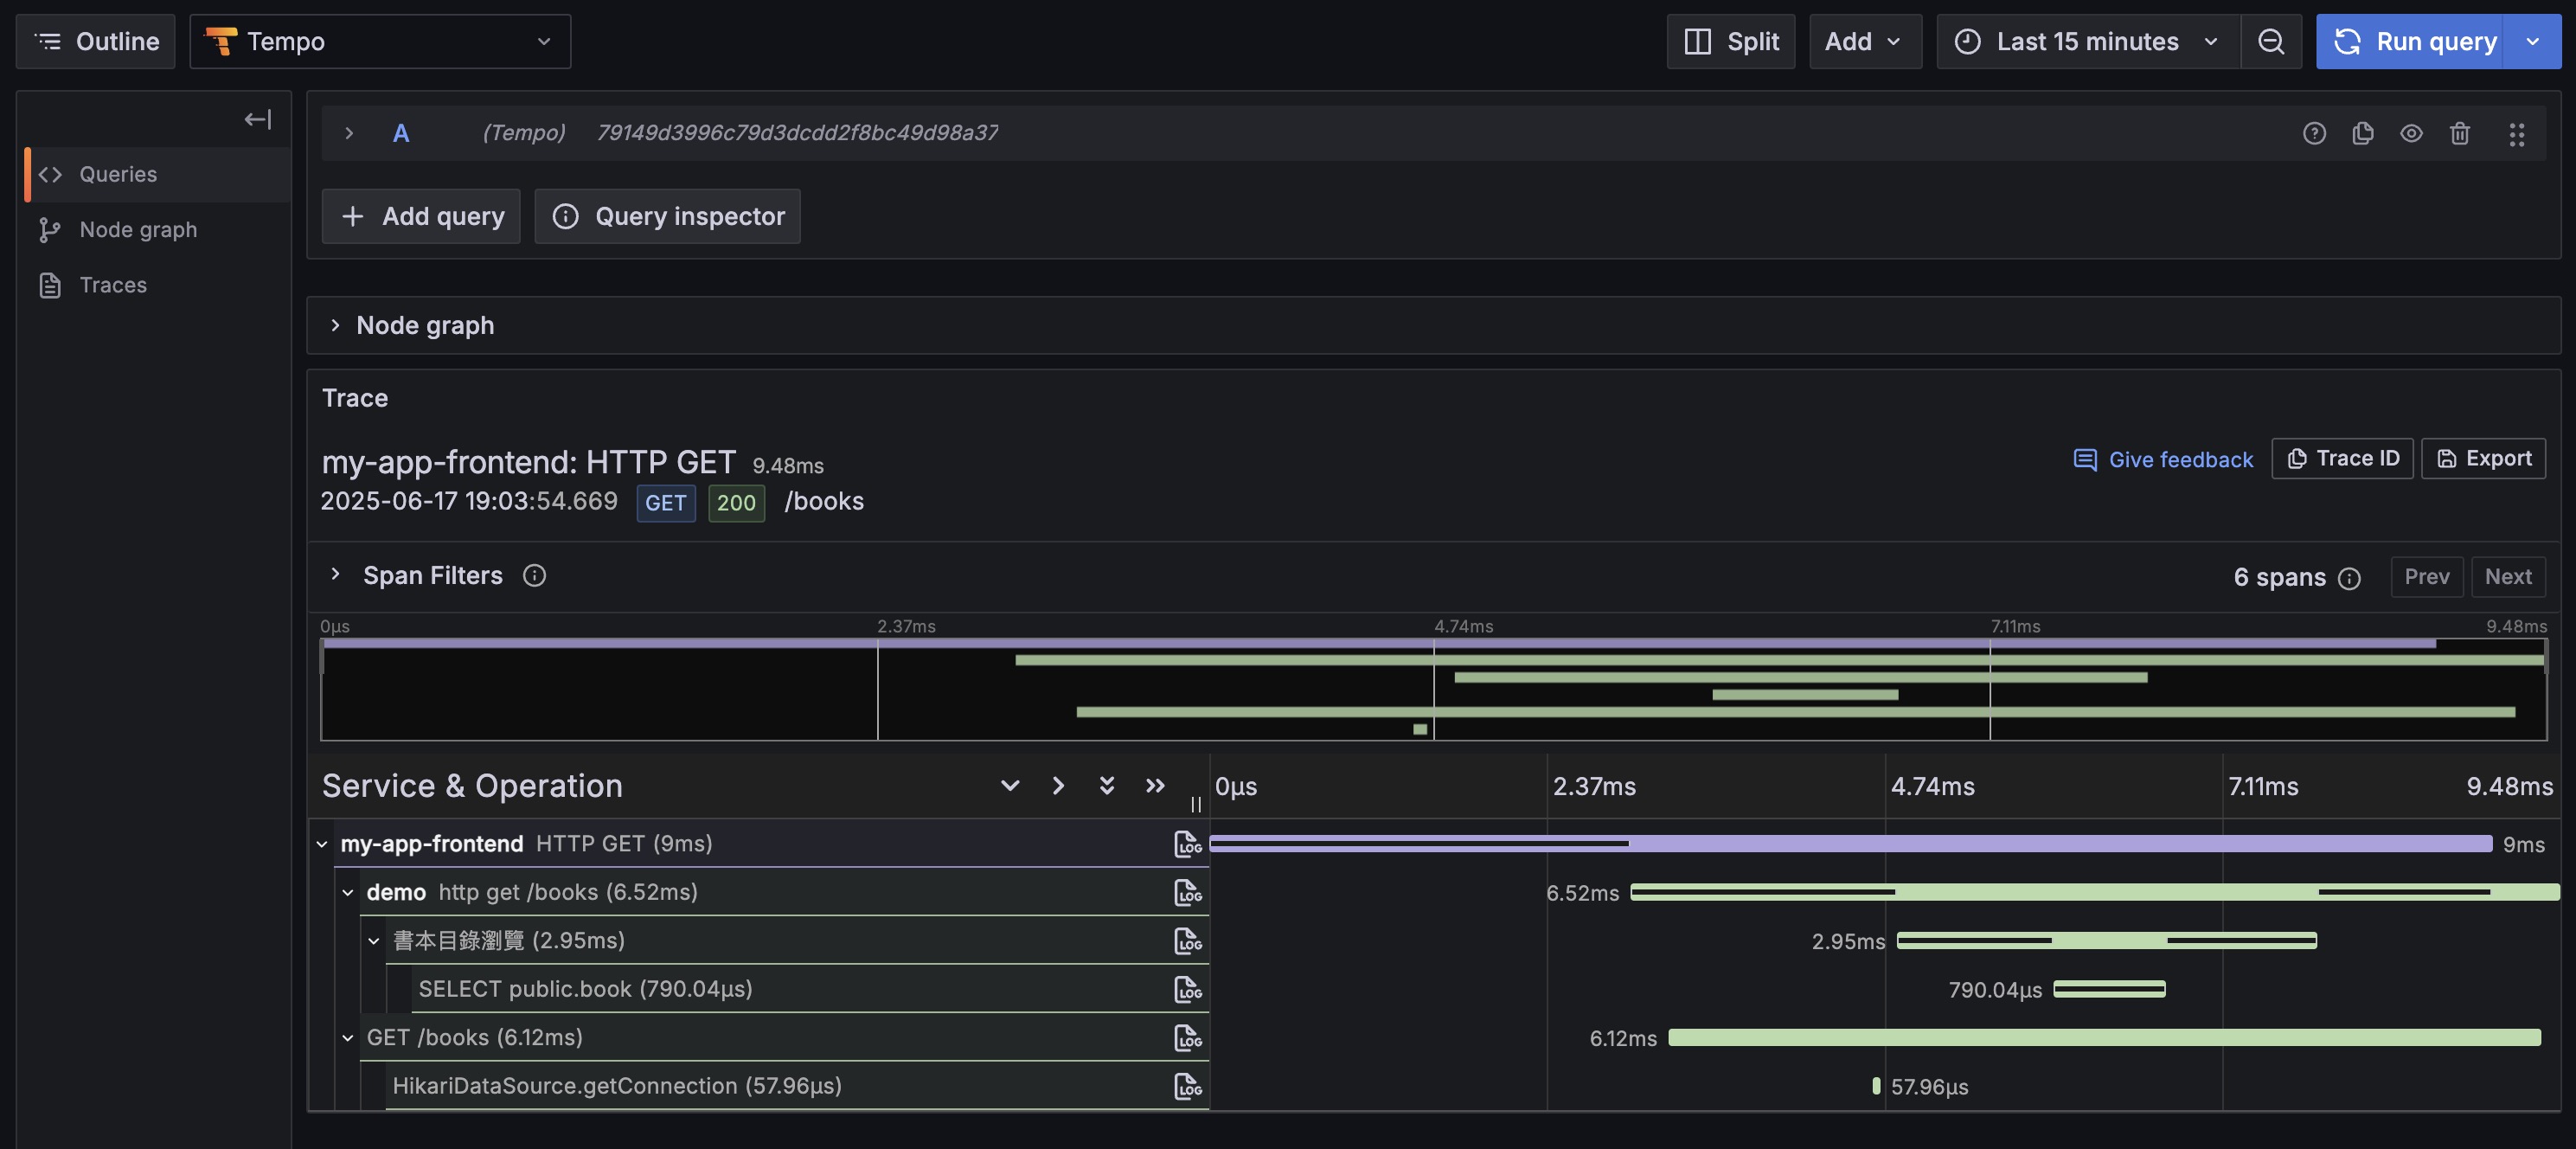Expand the Span Filters section

335,575
